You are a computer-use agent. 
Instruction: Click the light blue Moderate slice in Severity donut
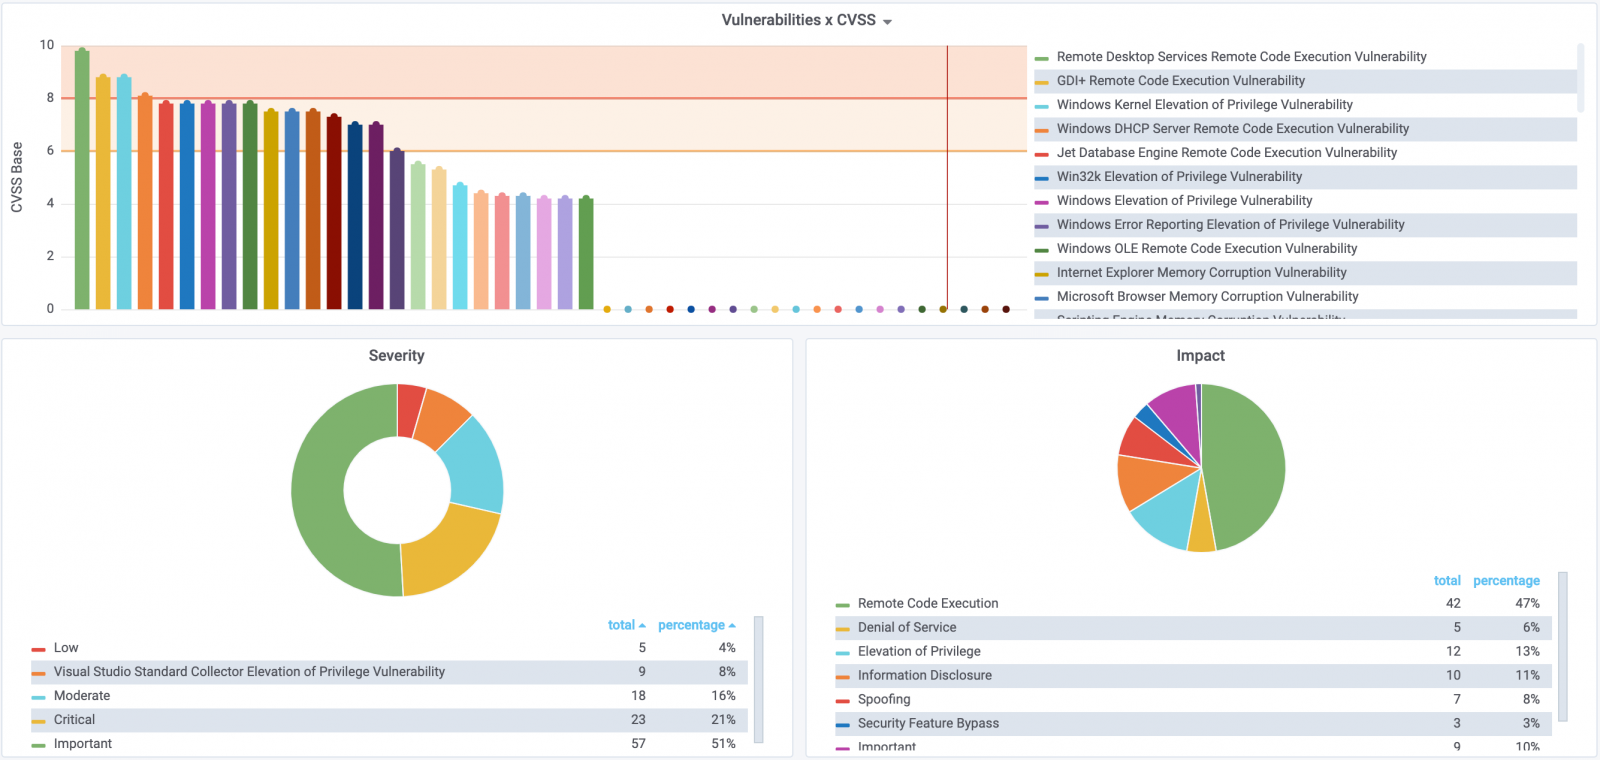pos(474,465)
